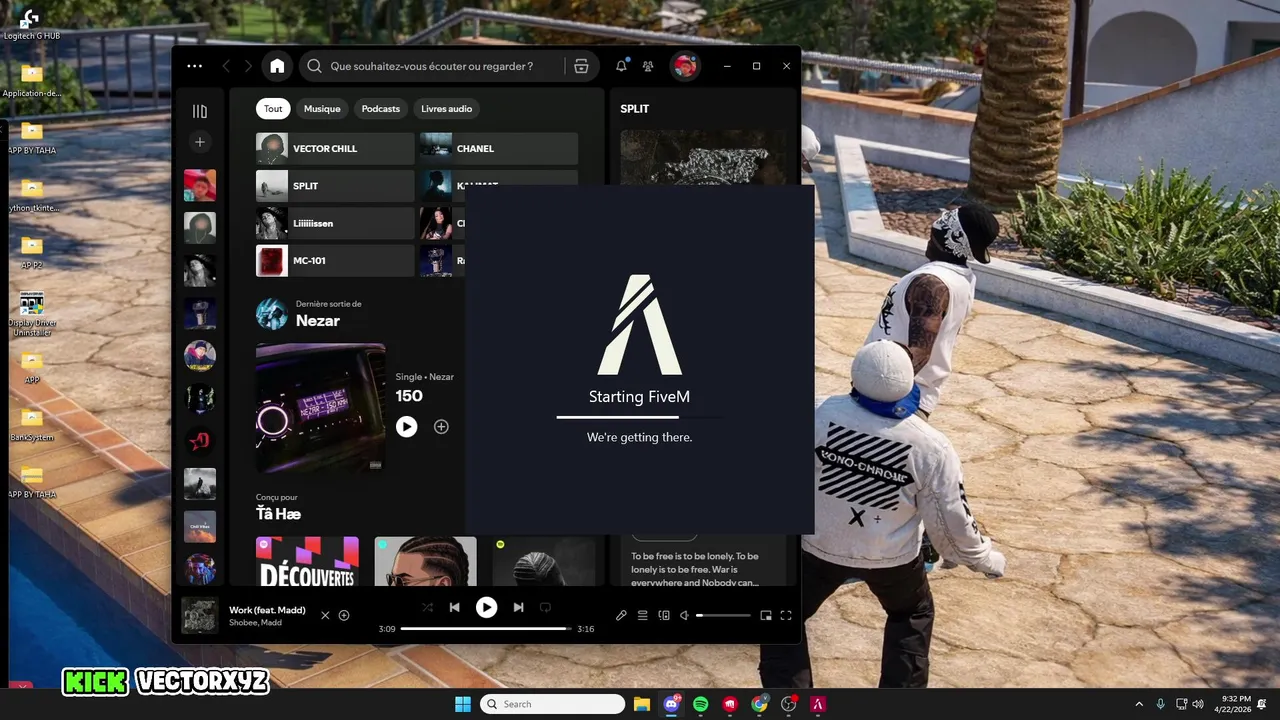Viewport: 1280px width, 720px height.
Task: Play the 150 single
Action: [406, 427]
